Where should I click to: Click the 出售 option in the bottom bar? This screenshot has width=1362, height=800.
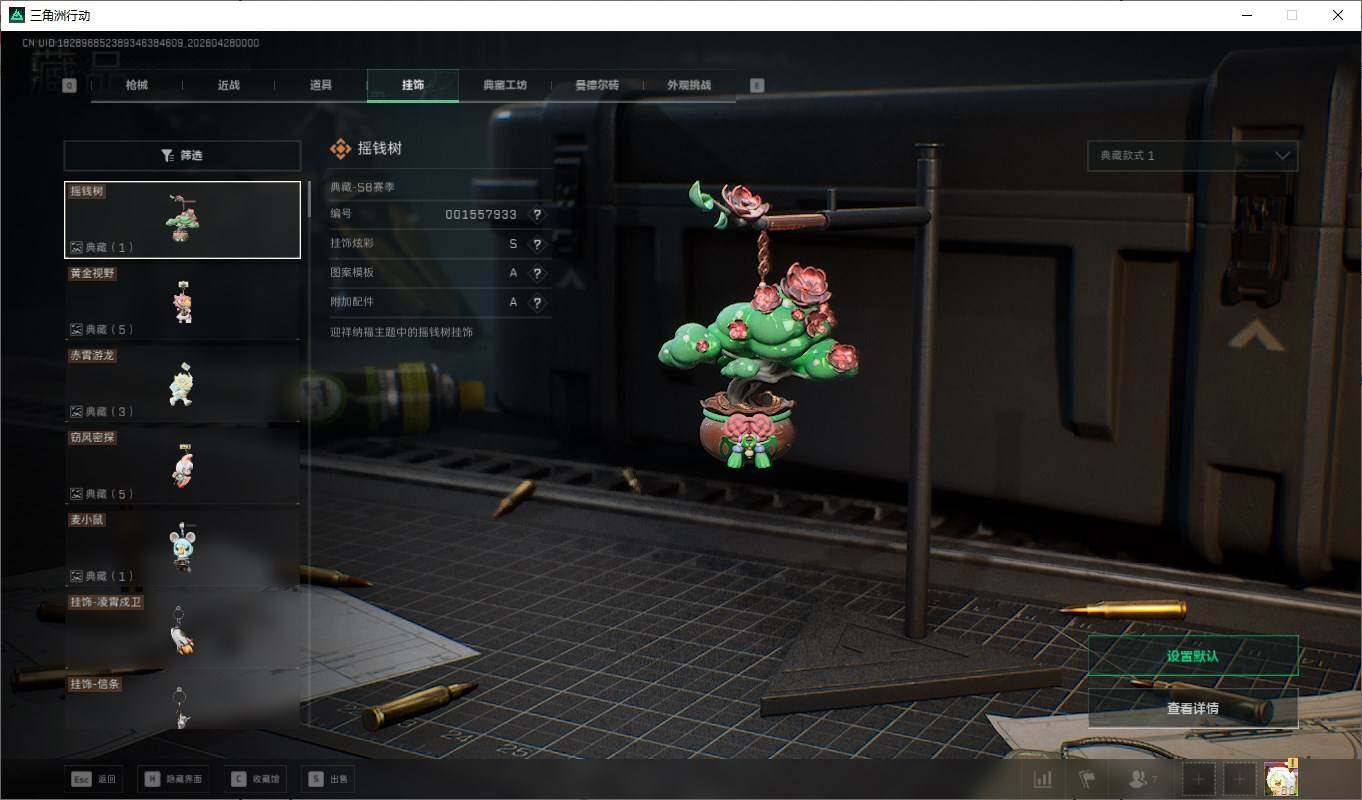point(328,778)
